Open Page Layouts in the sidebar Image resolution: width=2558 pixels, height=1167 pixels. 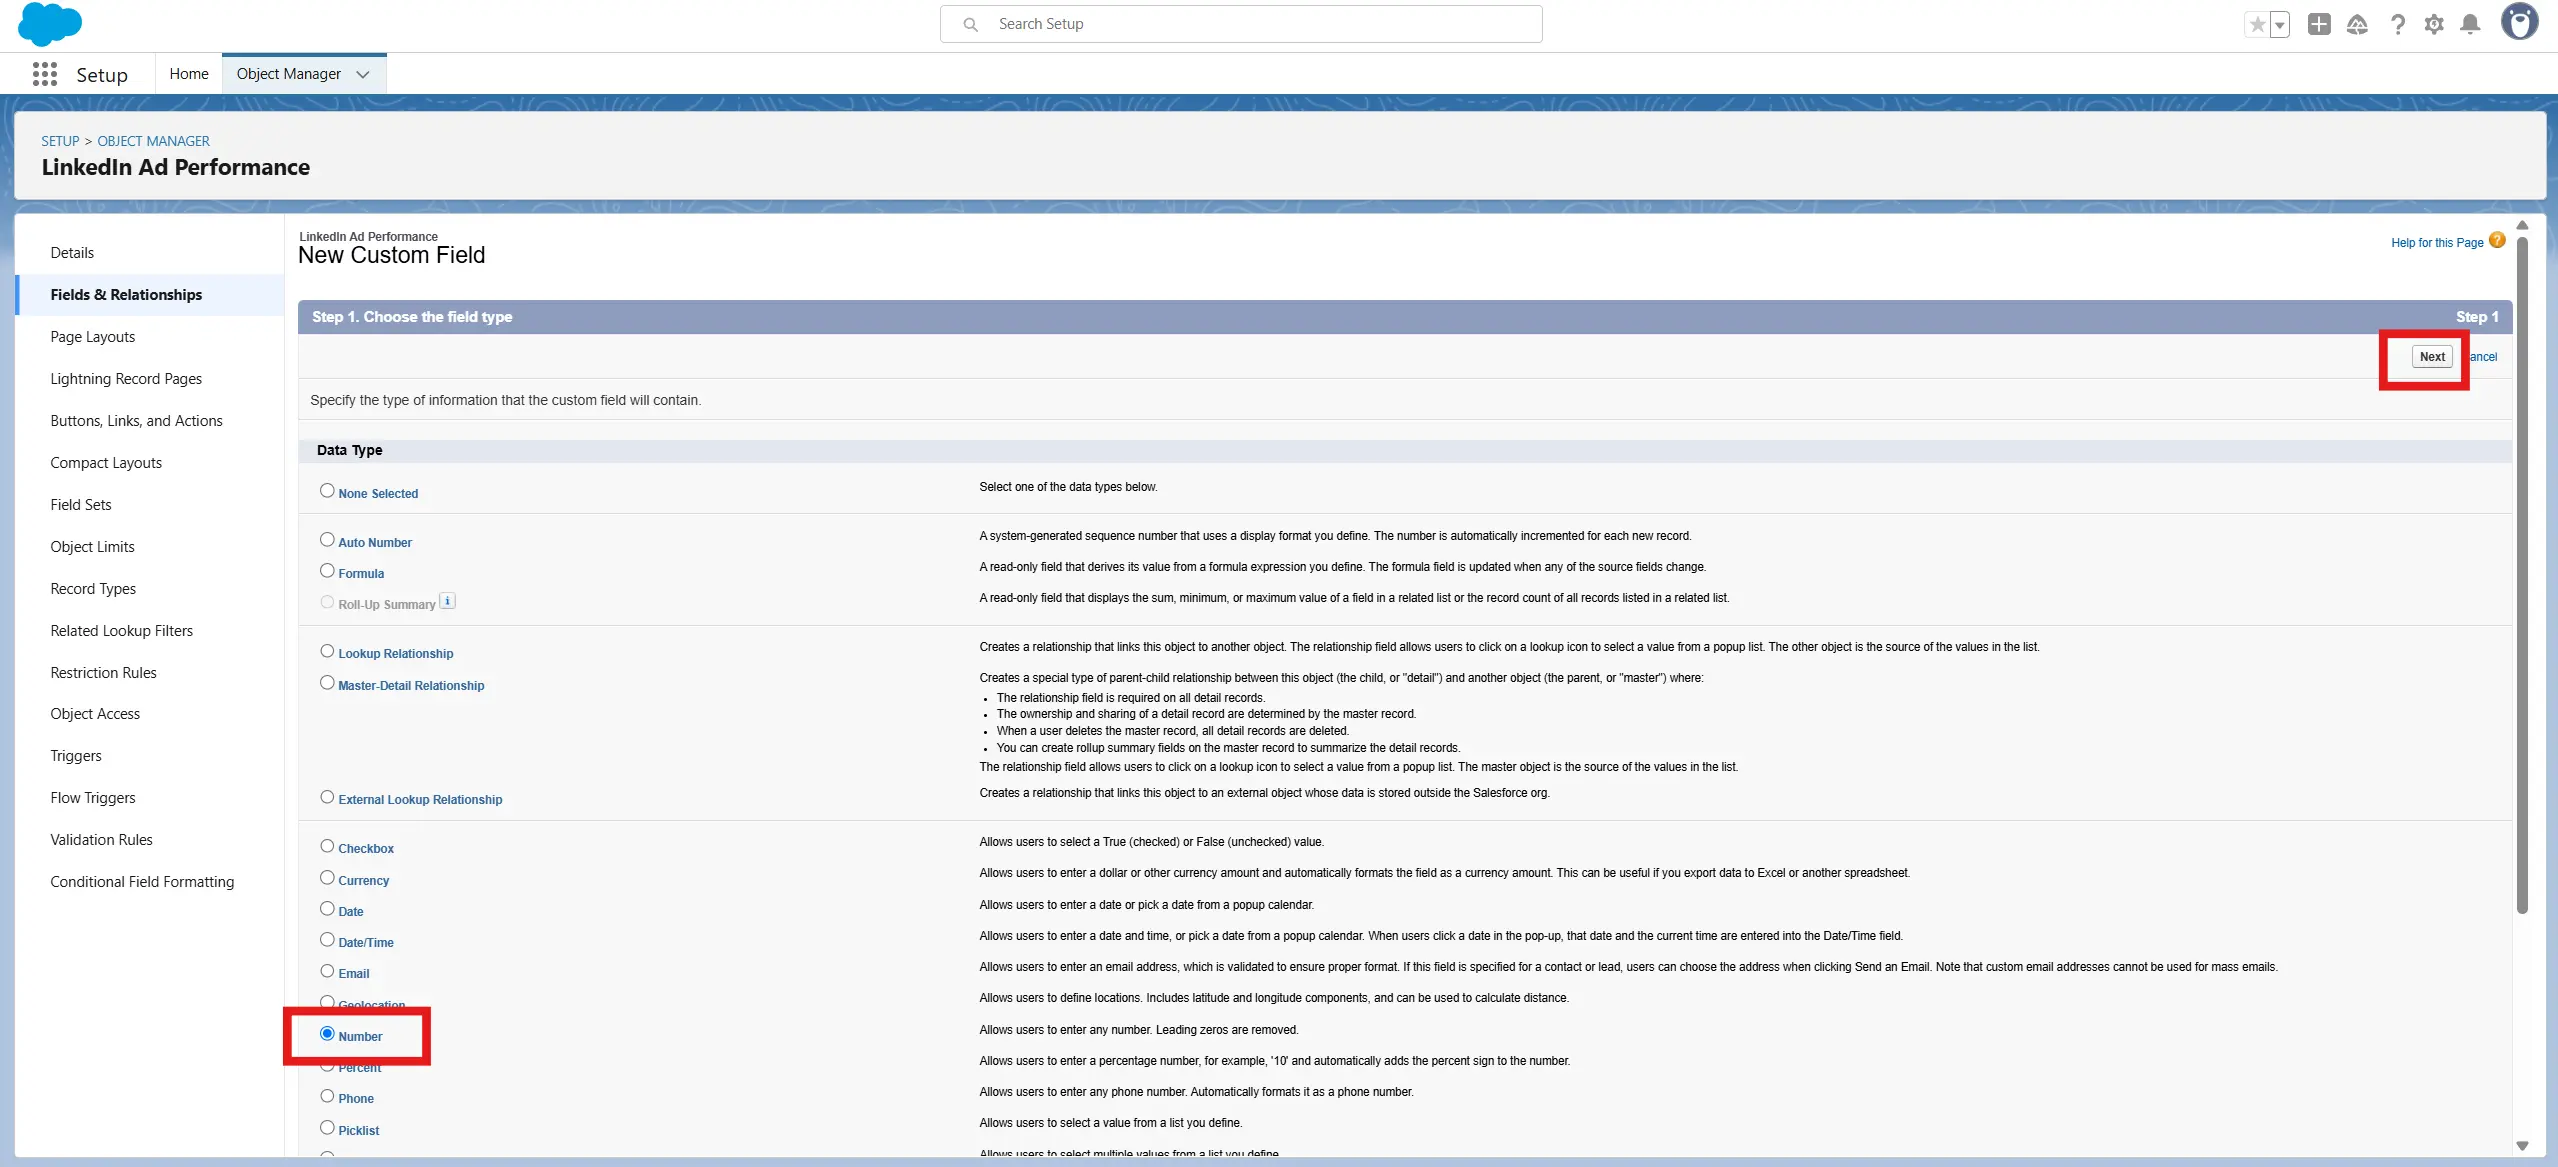point(93,337)
